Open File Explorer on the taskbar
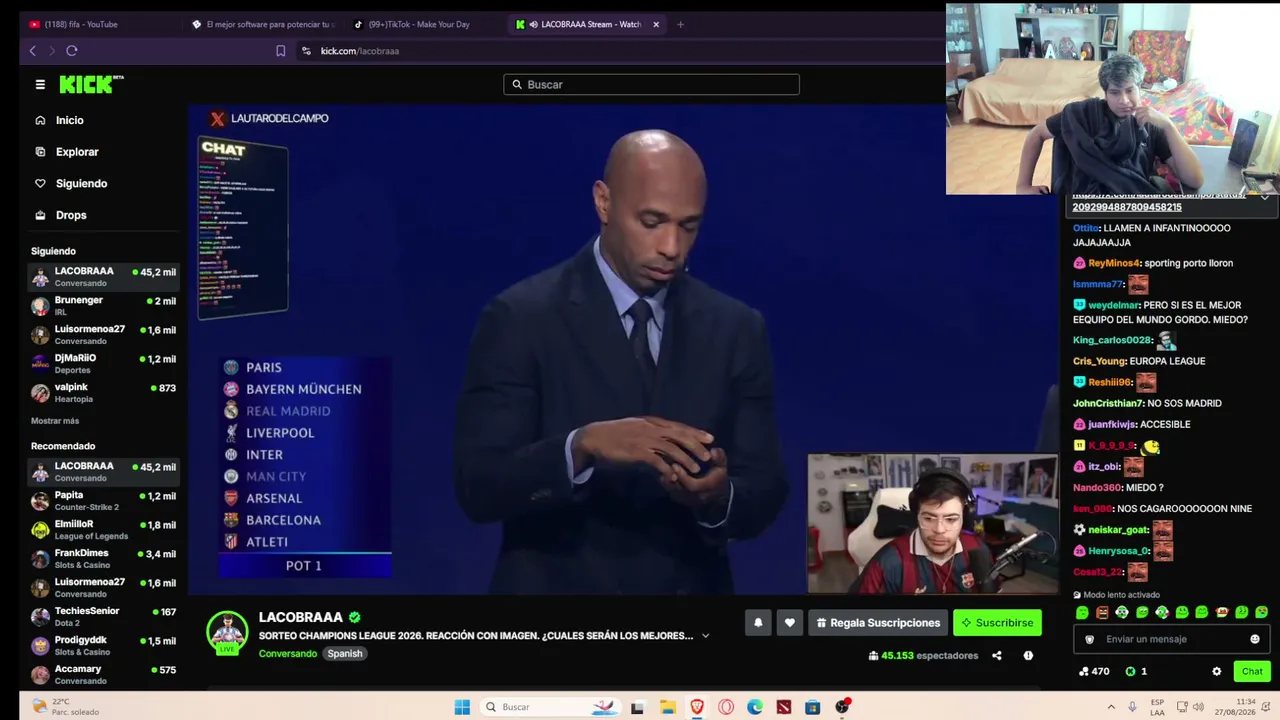The image size is (1280, 720). click(x=668, y=707)
